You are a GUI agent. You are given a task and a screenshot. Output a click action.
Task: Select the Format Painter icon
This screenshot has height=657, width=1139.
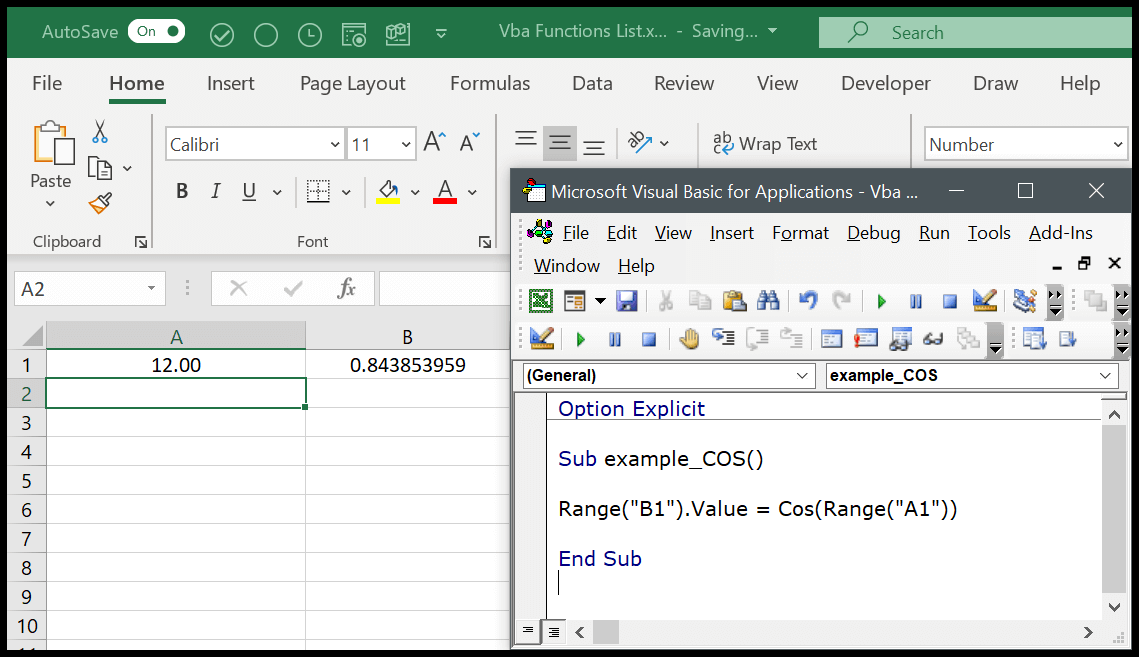pos(100,203)
